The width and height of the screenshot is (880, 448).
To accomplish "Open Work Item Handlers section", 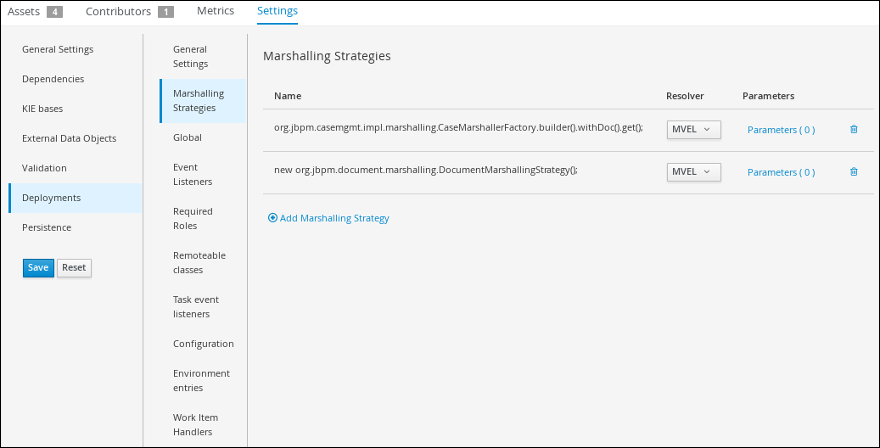I will click(x=195, y=424).
